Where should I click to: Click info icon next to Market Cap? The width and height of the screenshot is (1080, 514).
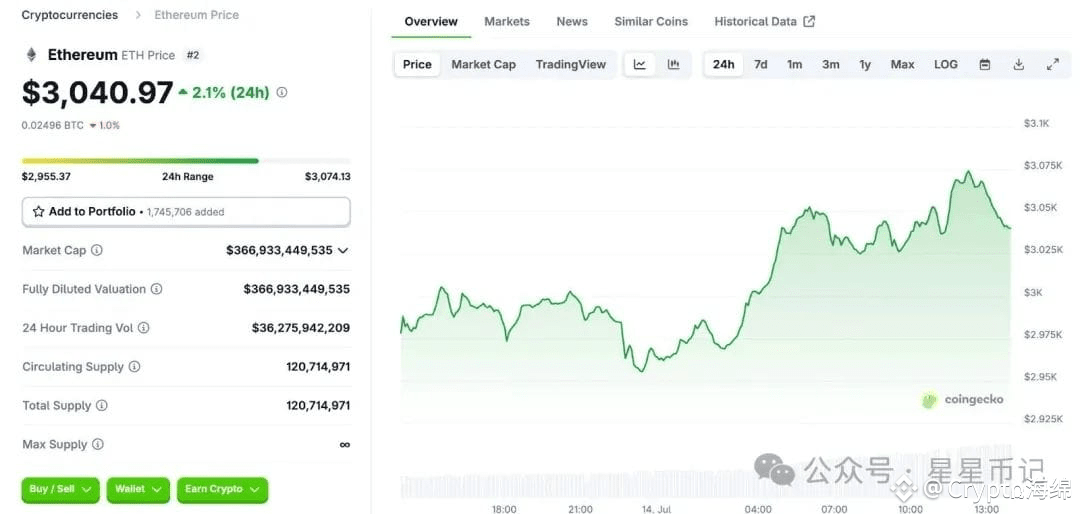pos(97,250)
